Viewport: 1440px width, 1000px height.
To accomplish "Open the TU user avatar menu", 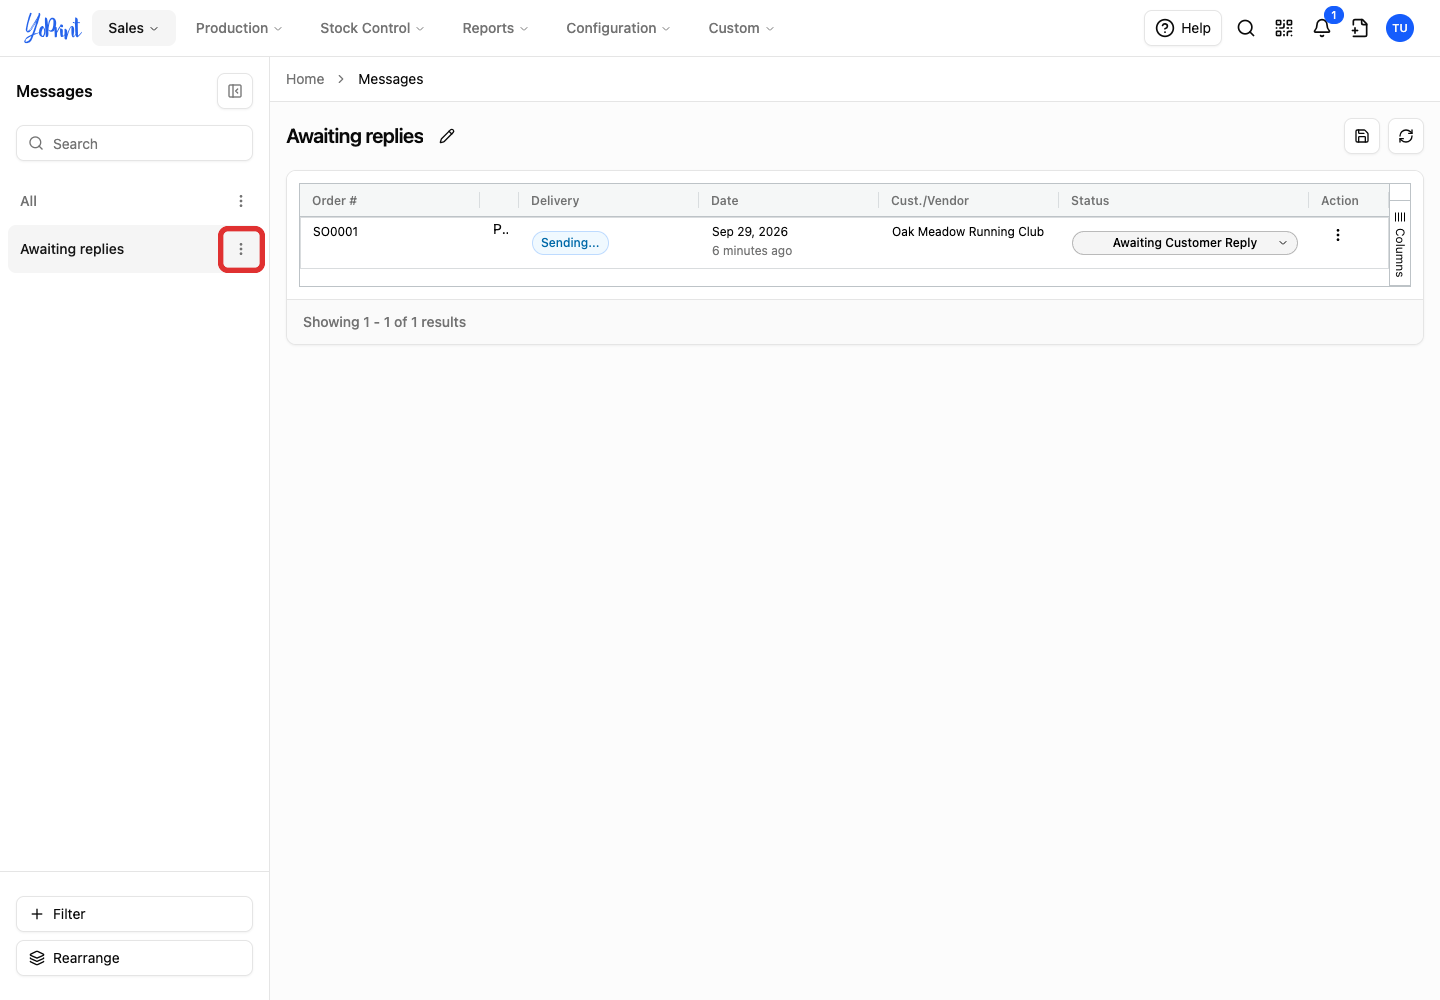I will click(1400, 28).
